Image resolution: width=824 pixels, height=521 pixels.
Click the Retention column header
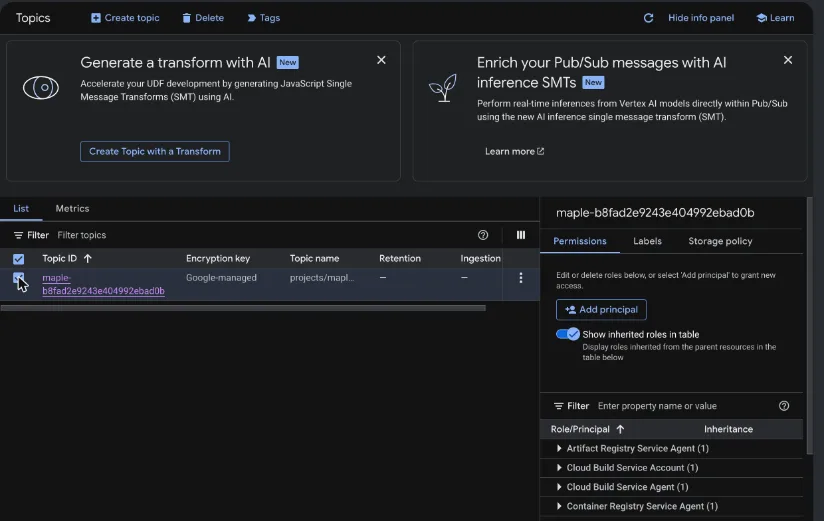(400, 258)
